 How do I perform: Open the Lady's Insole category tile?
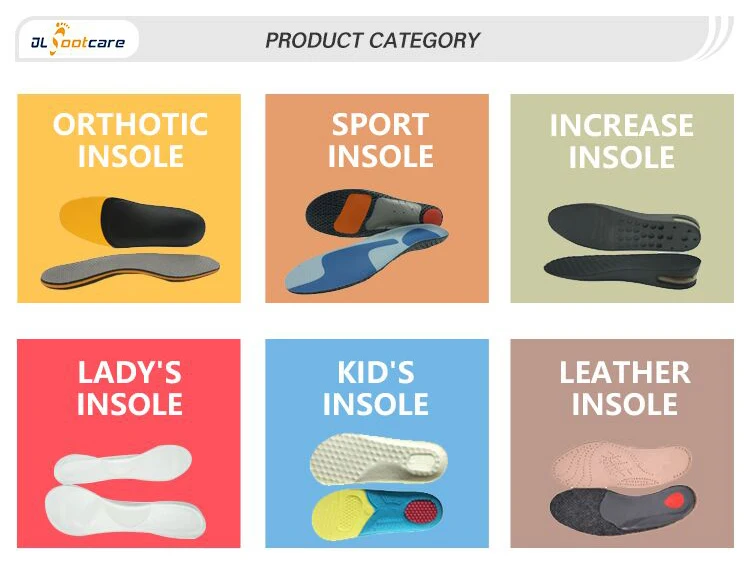coord(129,443)
